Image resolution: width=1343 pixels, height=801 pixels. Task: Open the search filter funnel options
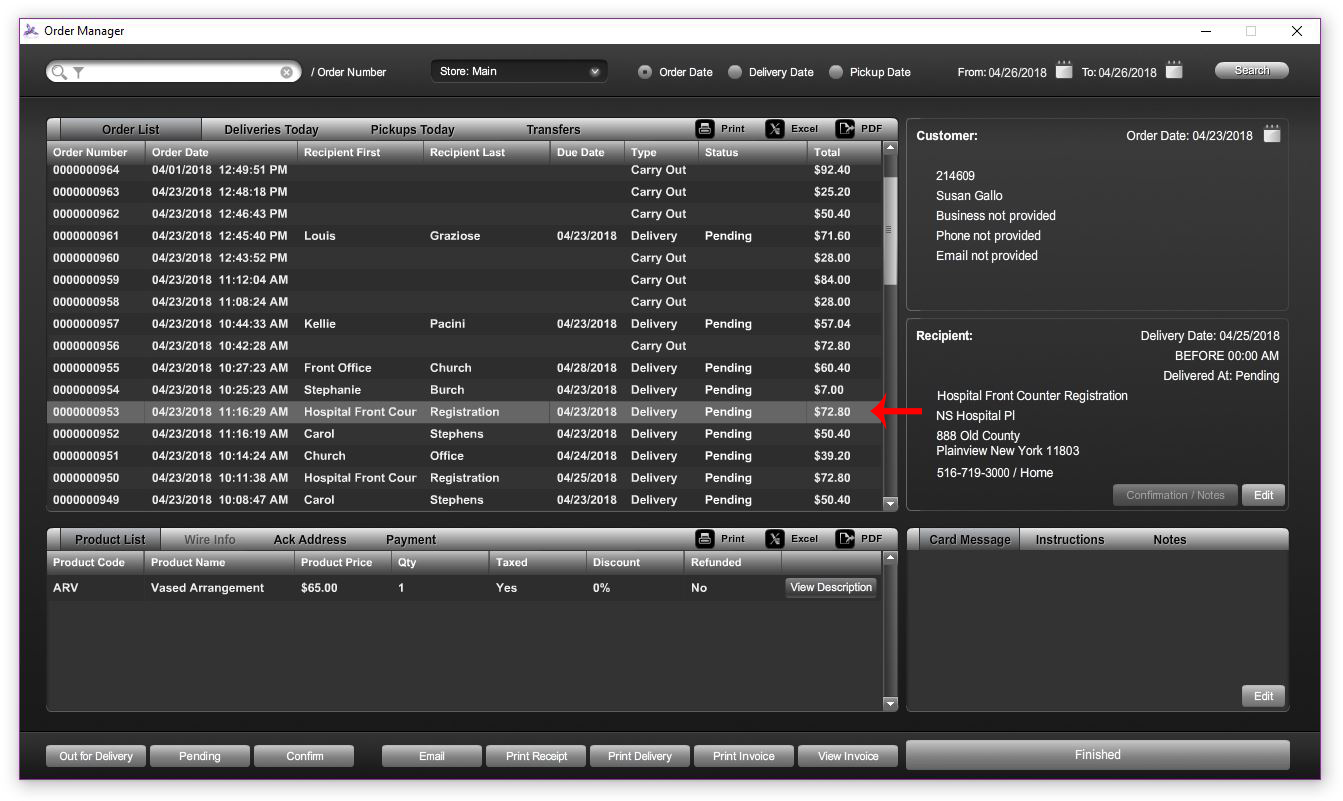(78, 72)
